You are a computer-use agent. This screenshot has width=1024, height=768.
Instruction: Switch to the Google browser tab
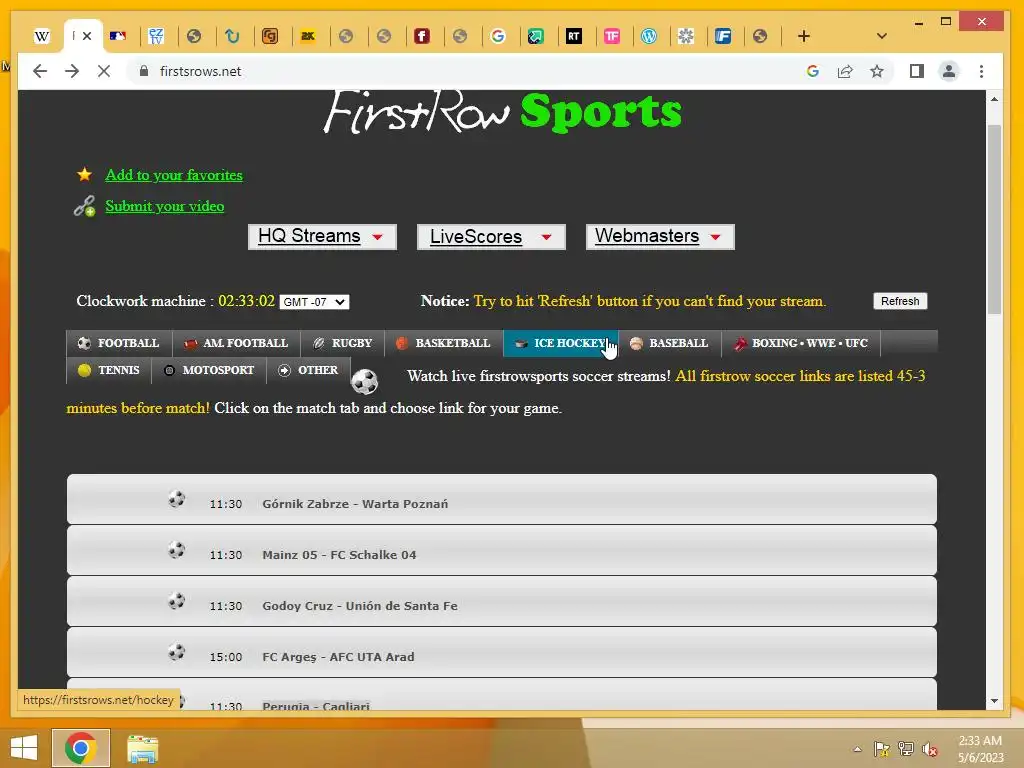(x=498, y=37)
